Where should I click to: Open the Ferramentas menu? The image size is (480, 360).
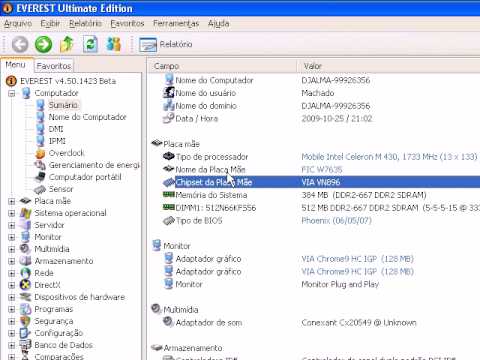tap(176, 24)
